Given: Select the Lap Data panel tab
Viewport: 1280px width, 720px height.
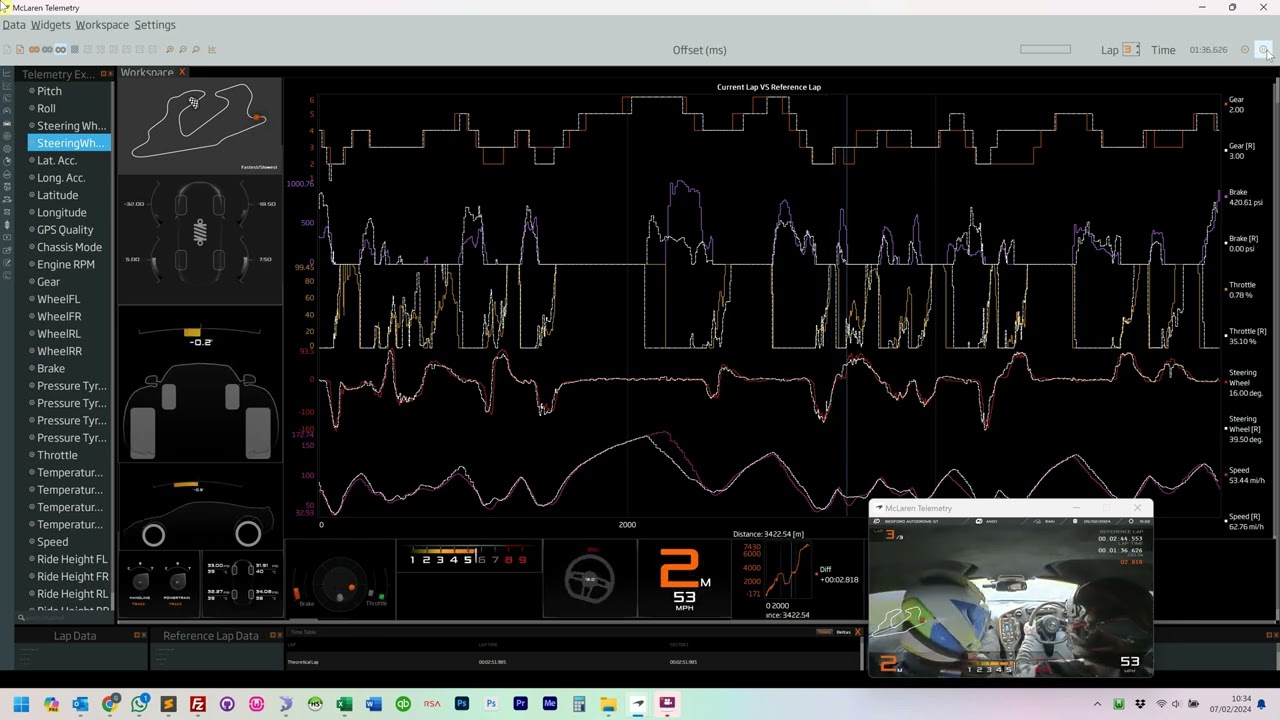Looking at the screenshot, I should tap(75, 635).
